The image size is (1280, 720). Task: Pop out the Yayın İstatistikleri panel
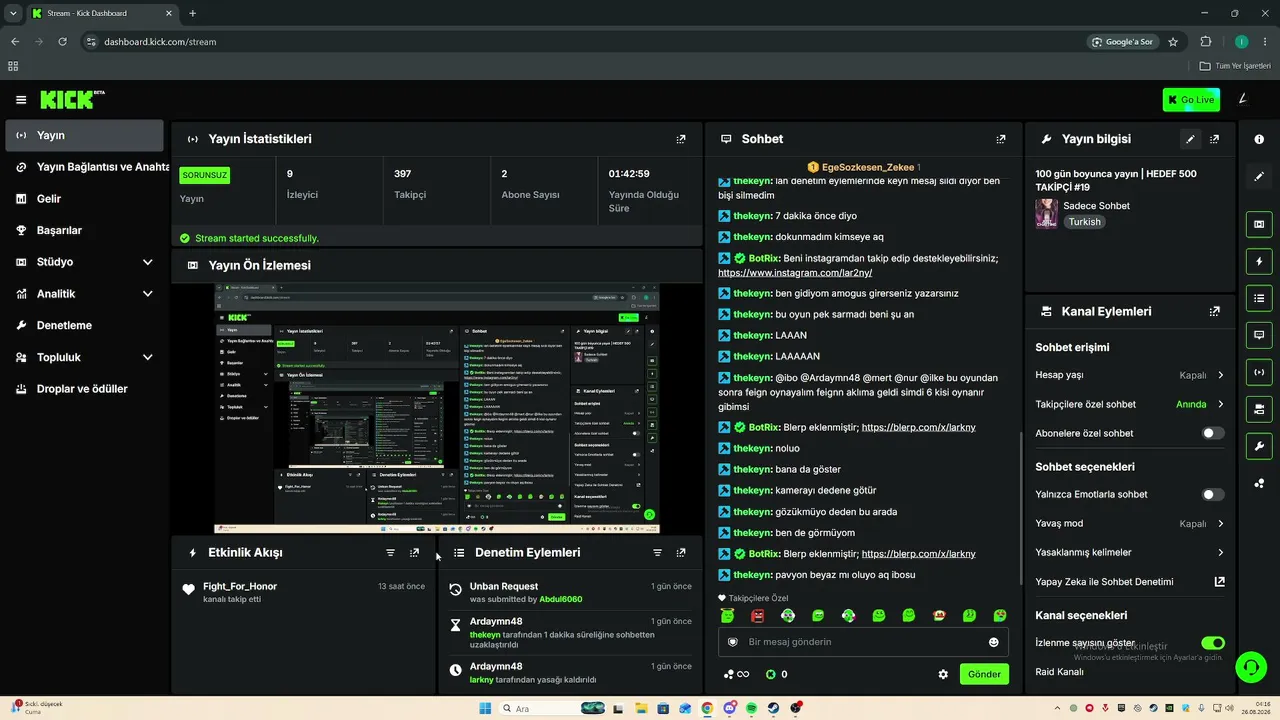[x=681, y=139]
